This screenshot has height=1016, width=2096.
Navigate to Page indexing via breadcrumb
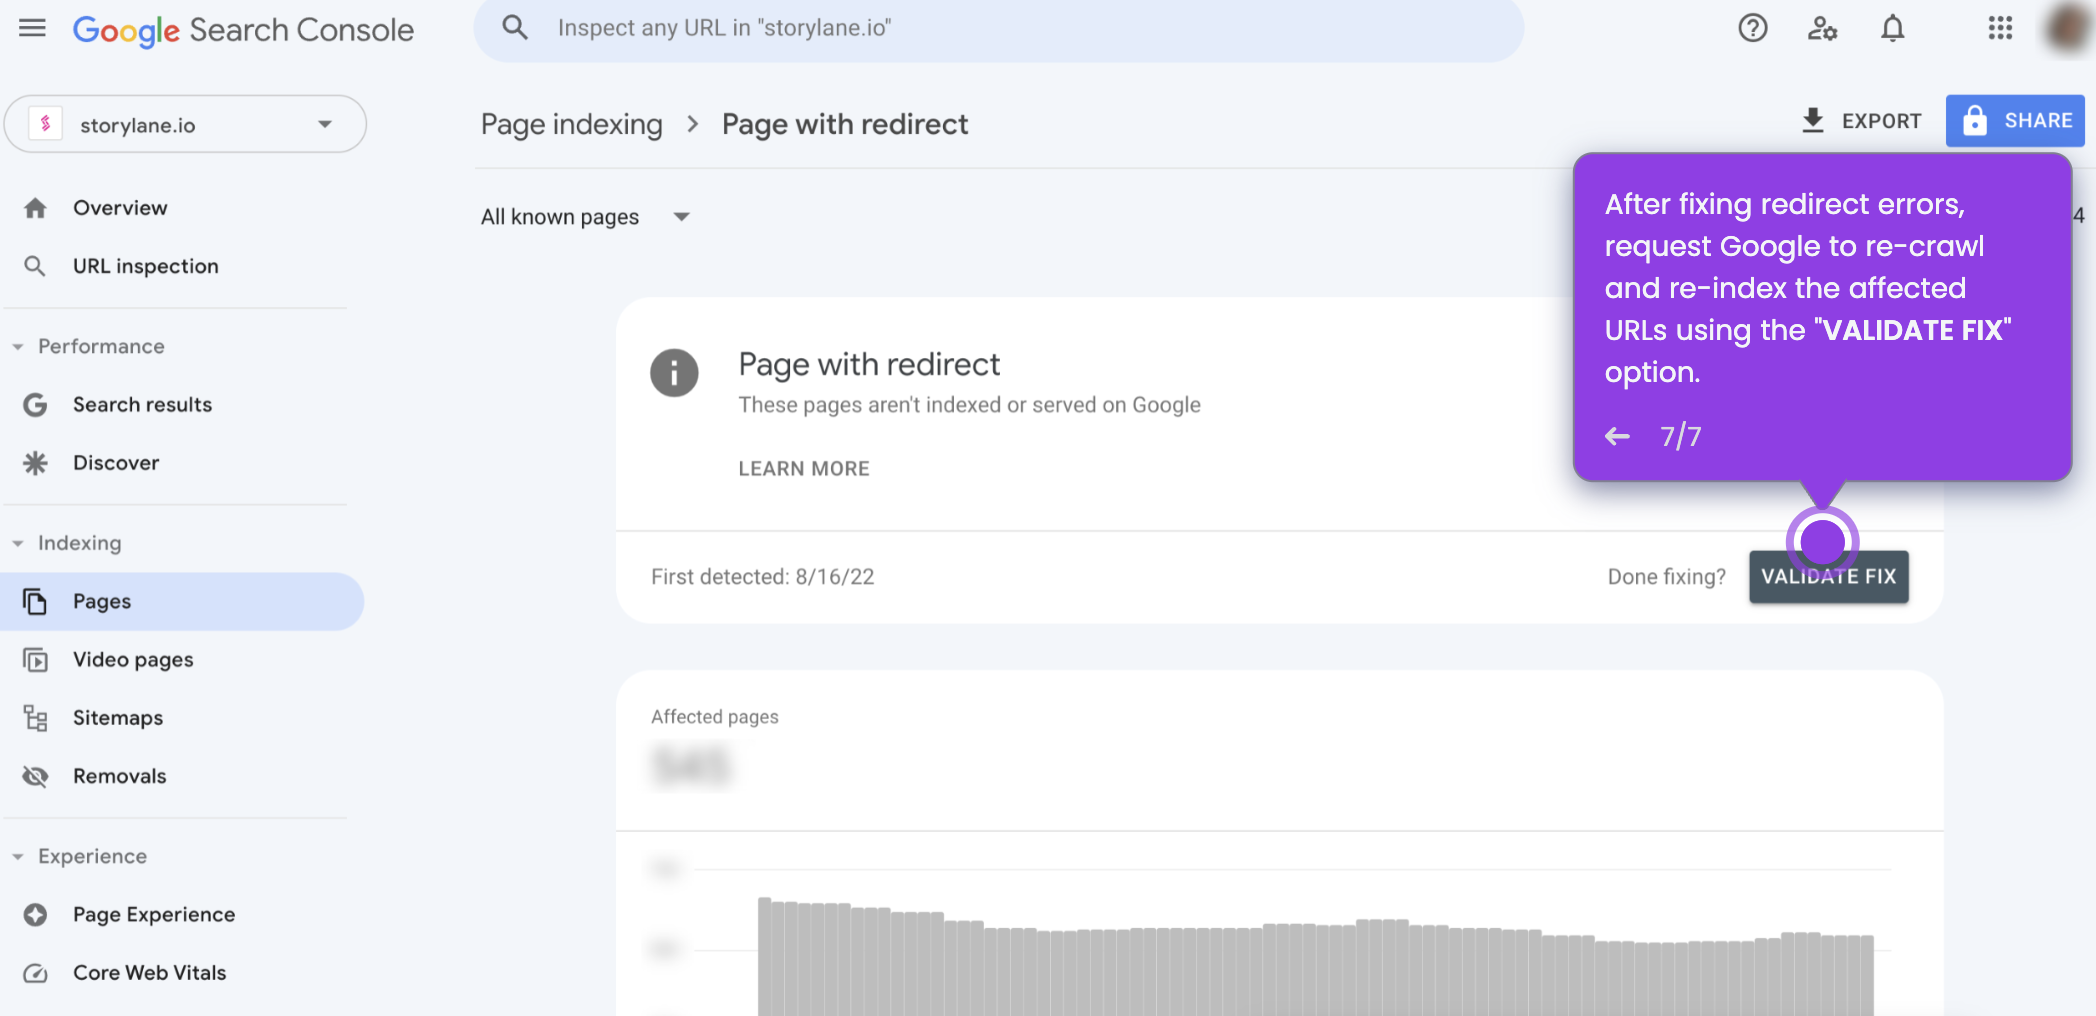(x=571, y=123)
